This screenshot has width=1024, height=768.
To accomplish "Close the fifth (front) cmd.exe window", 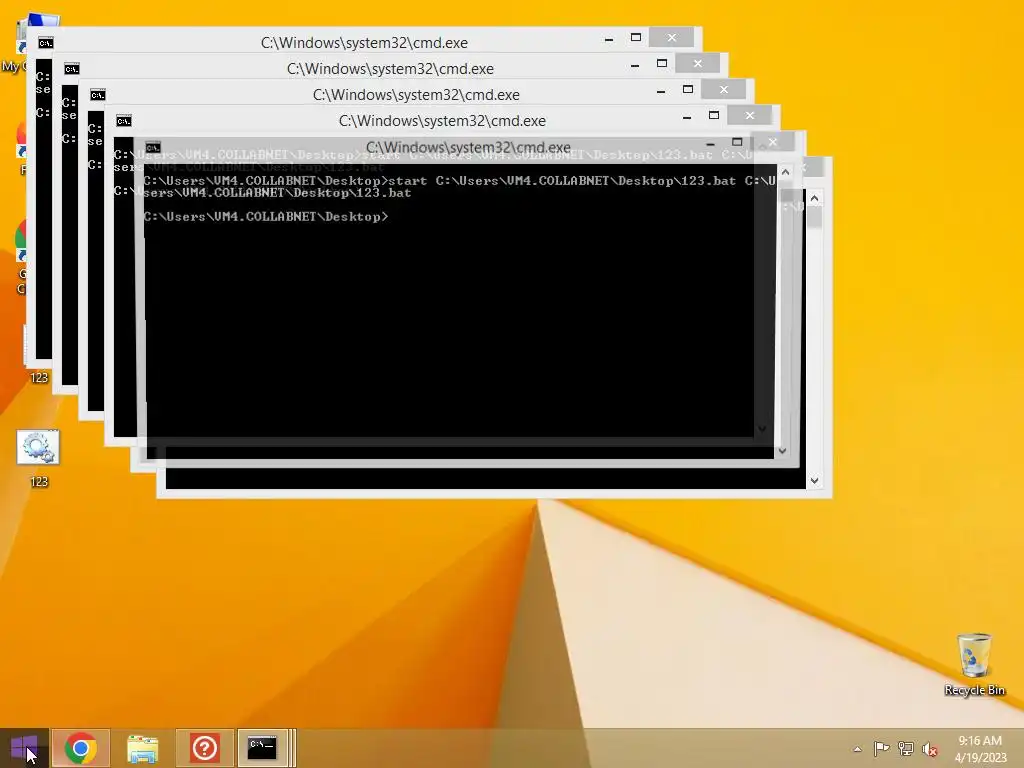I will click(773, 142).
